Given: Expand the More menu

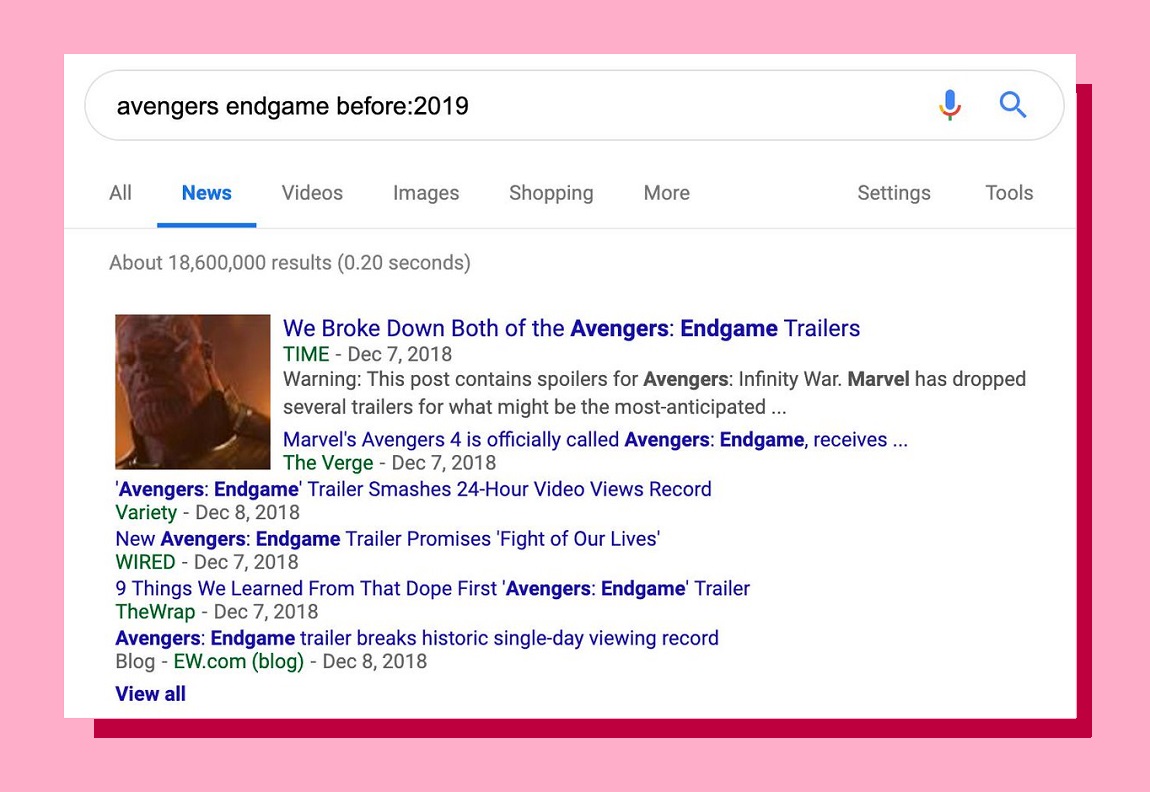Looking at the screenshot, I should pos(666,193).
